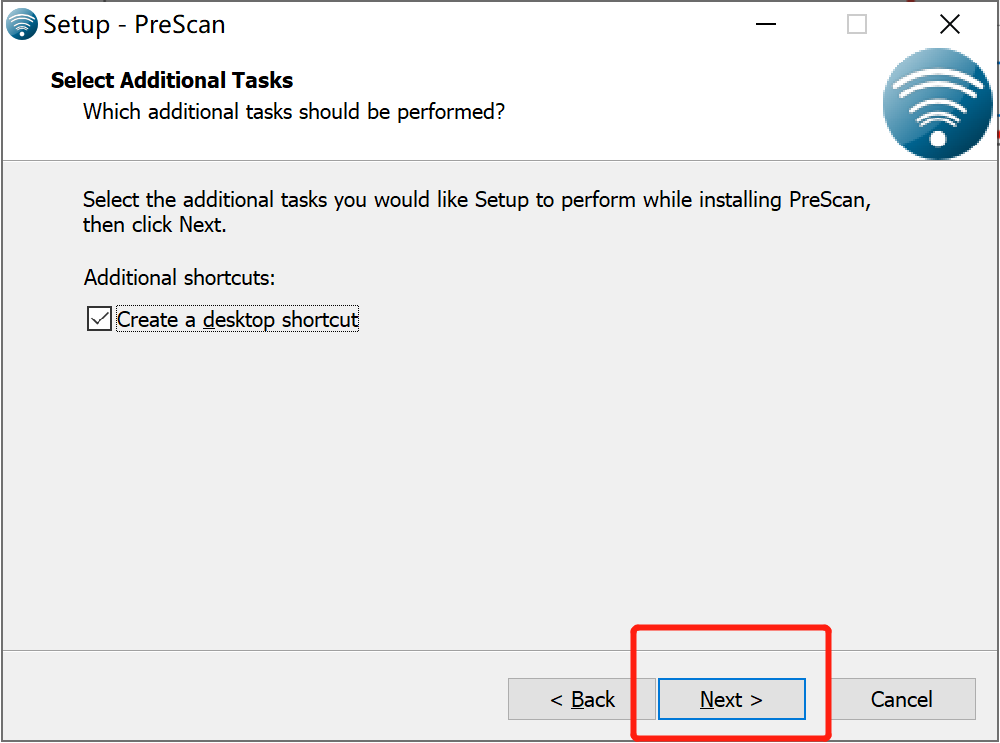Click "Select the additional tasks" instruction sentence
This screenshot has height=743, width=1000.
(x=476, y=200)
